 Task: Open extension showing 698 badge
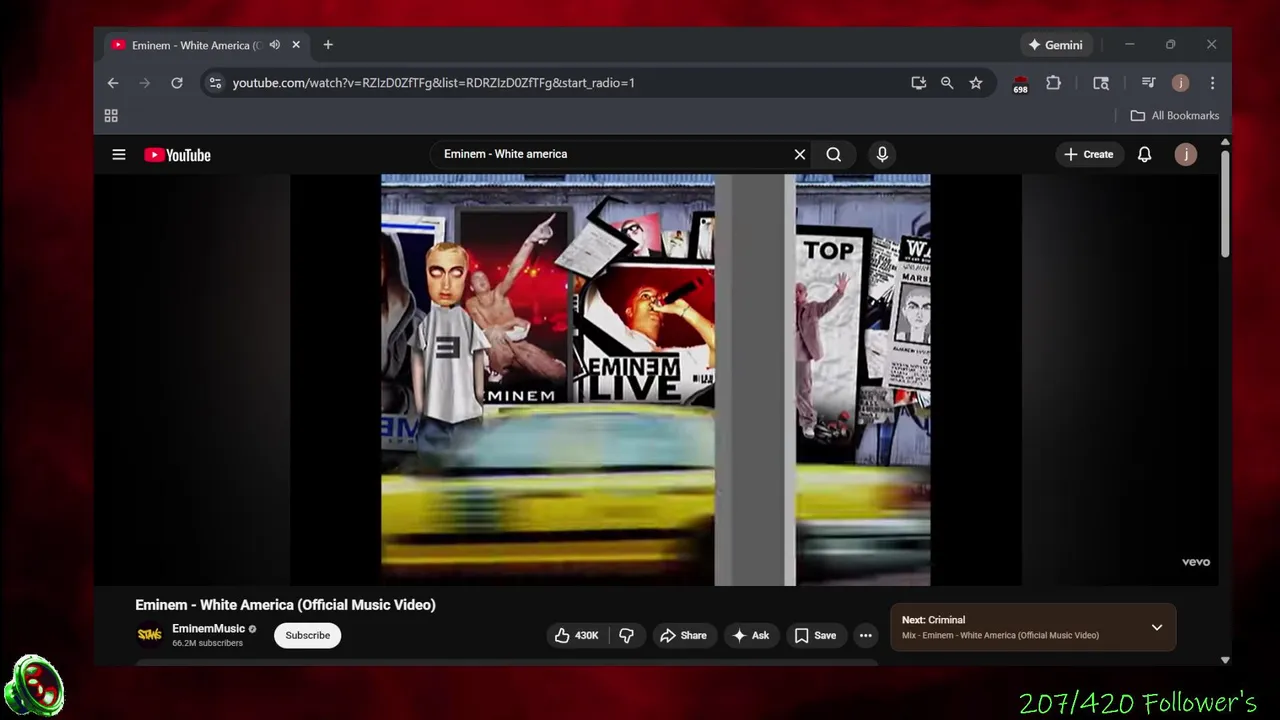coord(1020,84)
